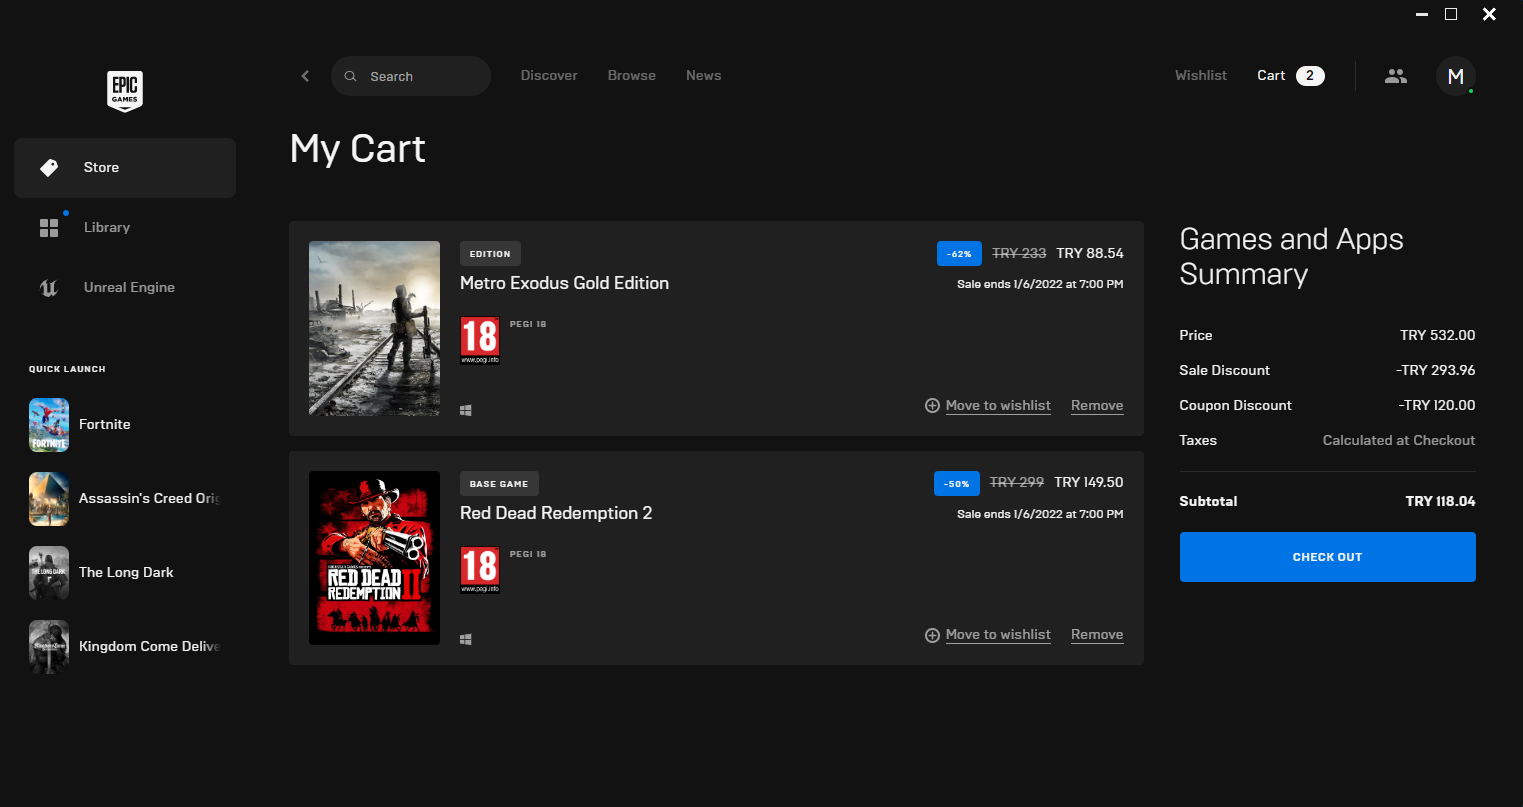Screen dimensions: 1523x807
Task: Open Red Dead Redemption 2 cover image
Action: click(x=374, y=558)
